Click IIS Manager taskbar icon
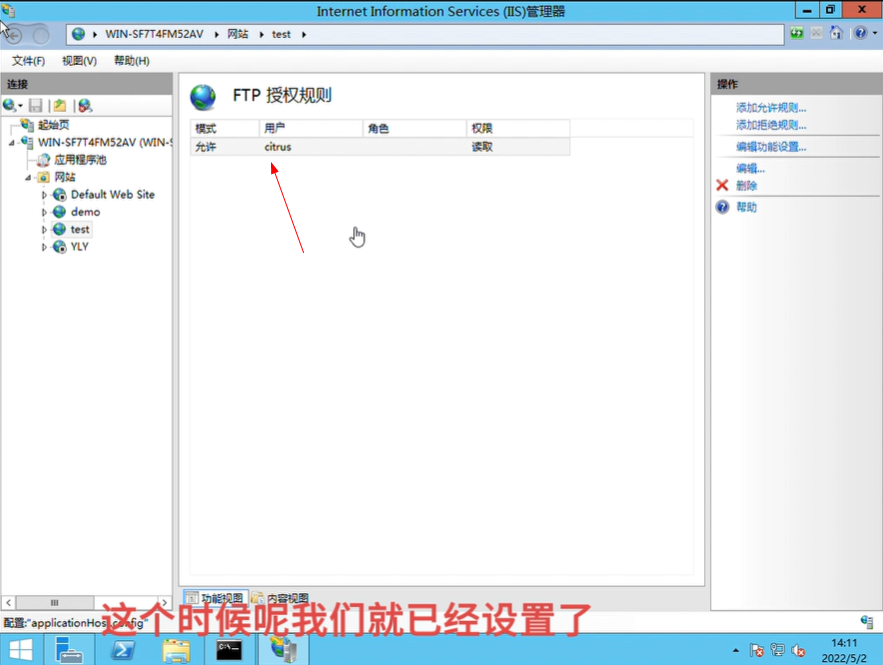The width and height of the screenshot is (883, 665). pos(283,650)
